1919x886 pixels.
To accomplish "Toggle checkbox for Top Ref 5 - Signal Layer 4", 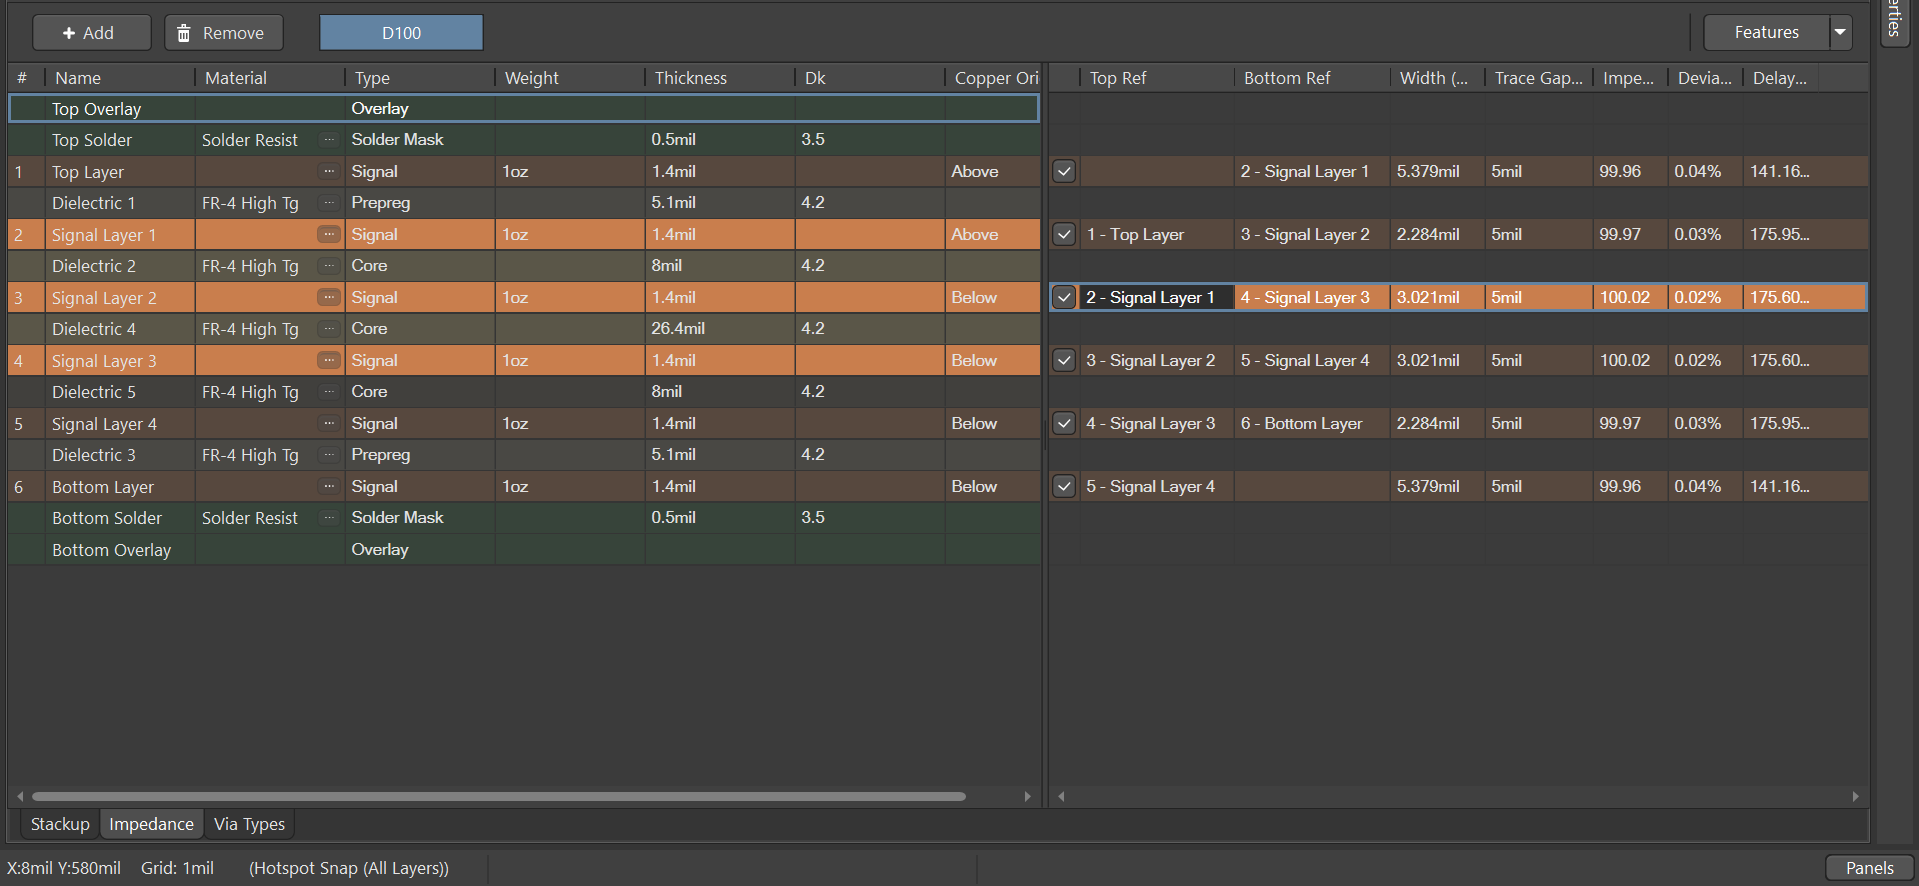I will (x=1064, y=486).
